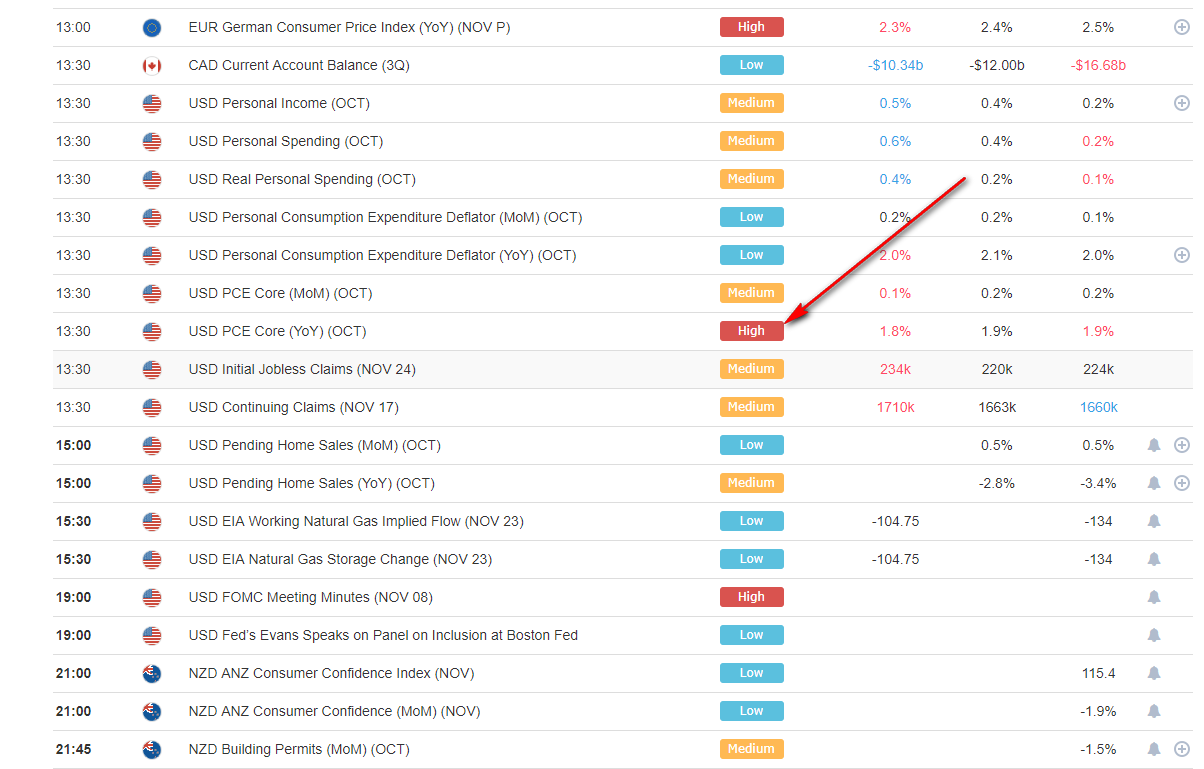The image size is (1204, 769).
Task: Enable alert bell for ANZ Consumer Confidence Index
Action: tap(1154, 673)
